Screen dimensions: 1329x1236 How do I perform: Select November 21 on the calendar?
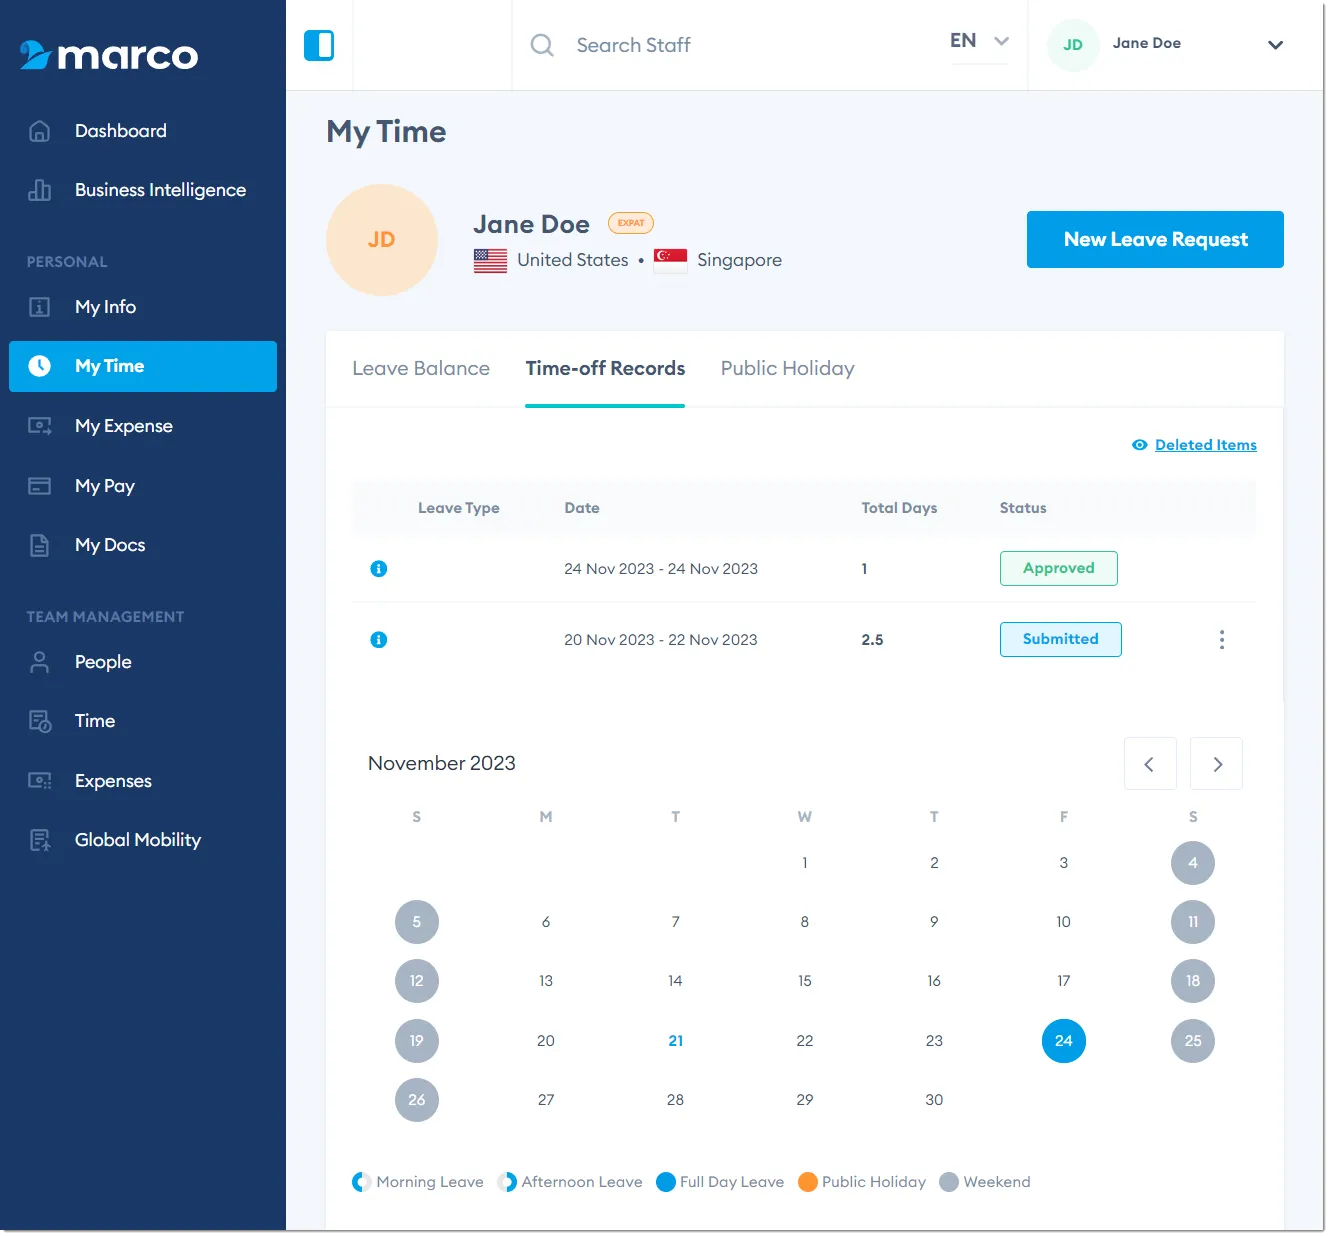pos(676,1041)
